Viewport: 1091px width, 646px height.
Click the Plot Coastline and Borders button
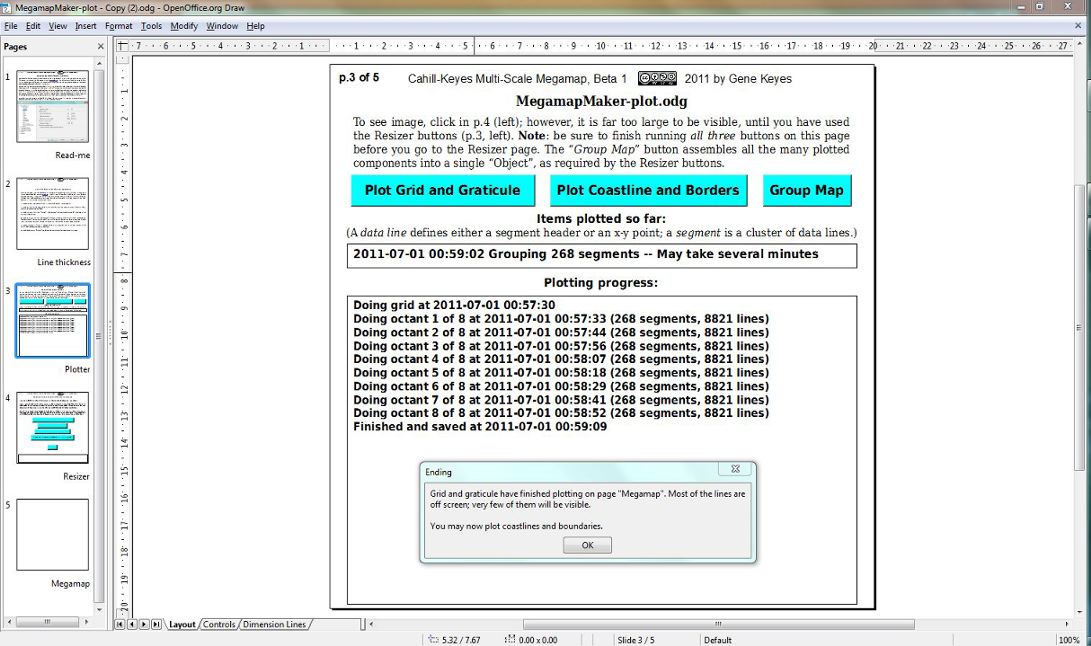click(648, 190)
